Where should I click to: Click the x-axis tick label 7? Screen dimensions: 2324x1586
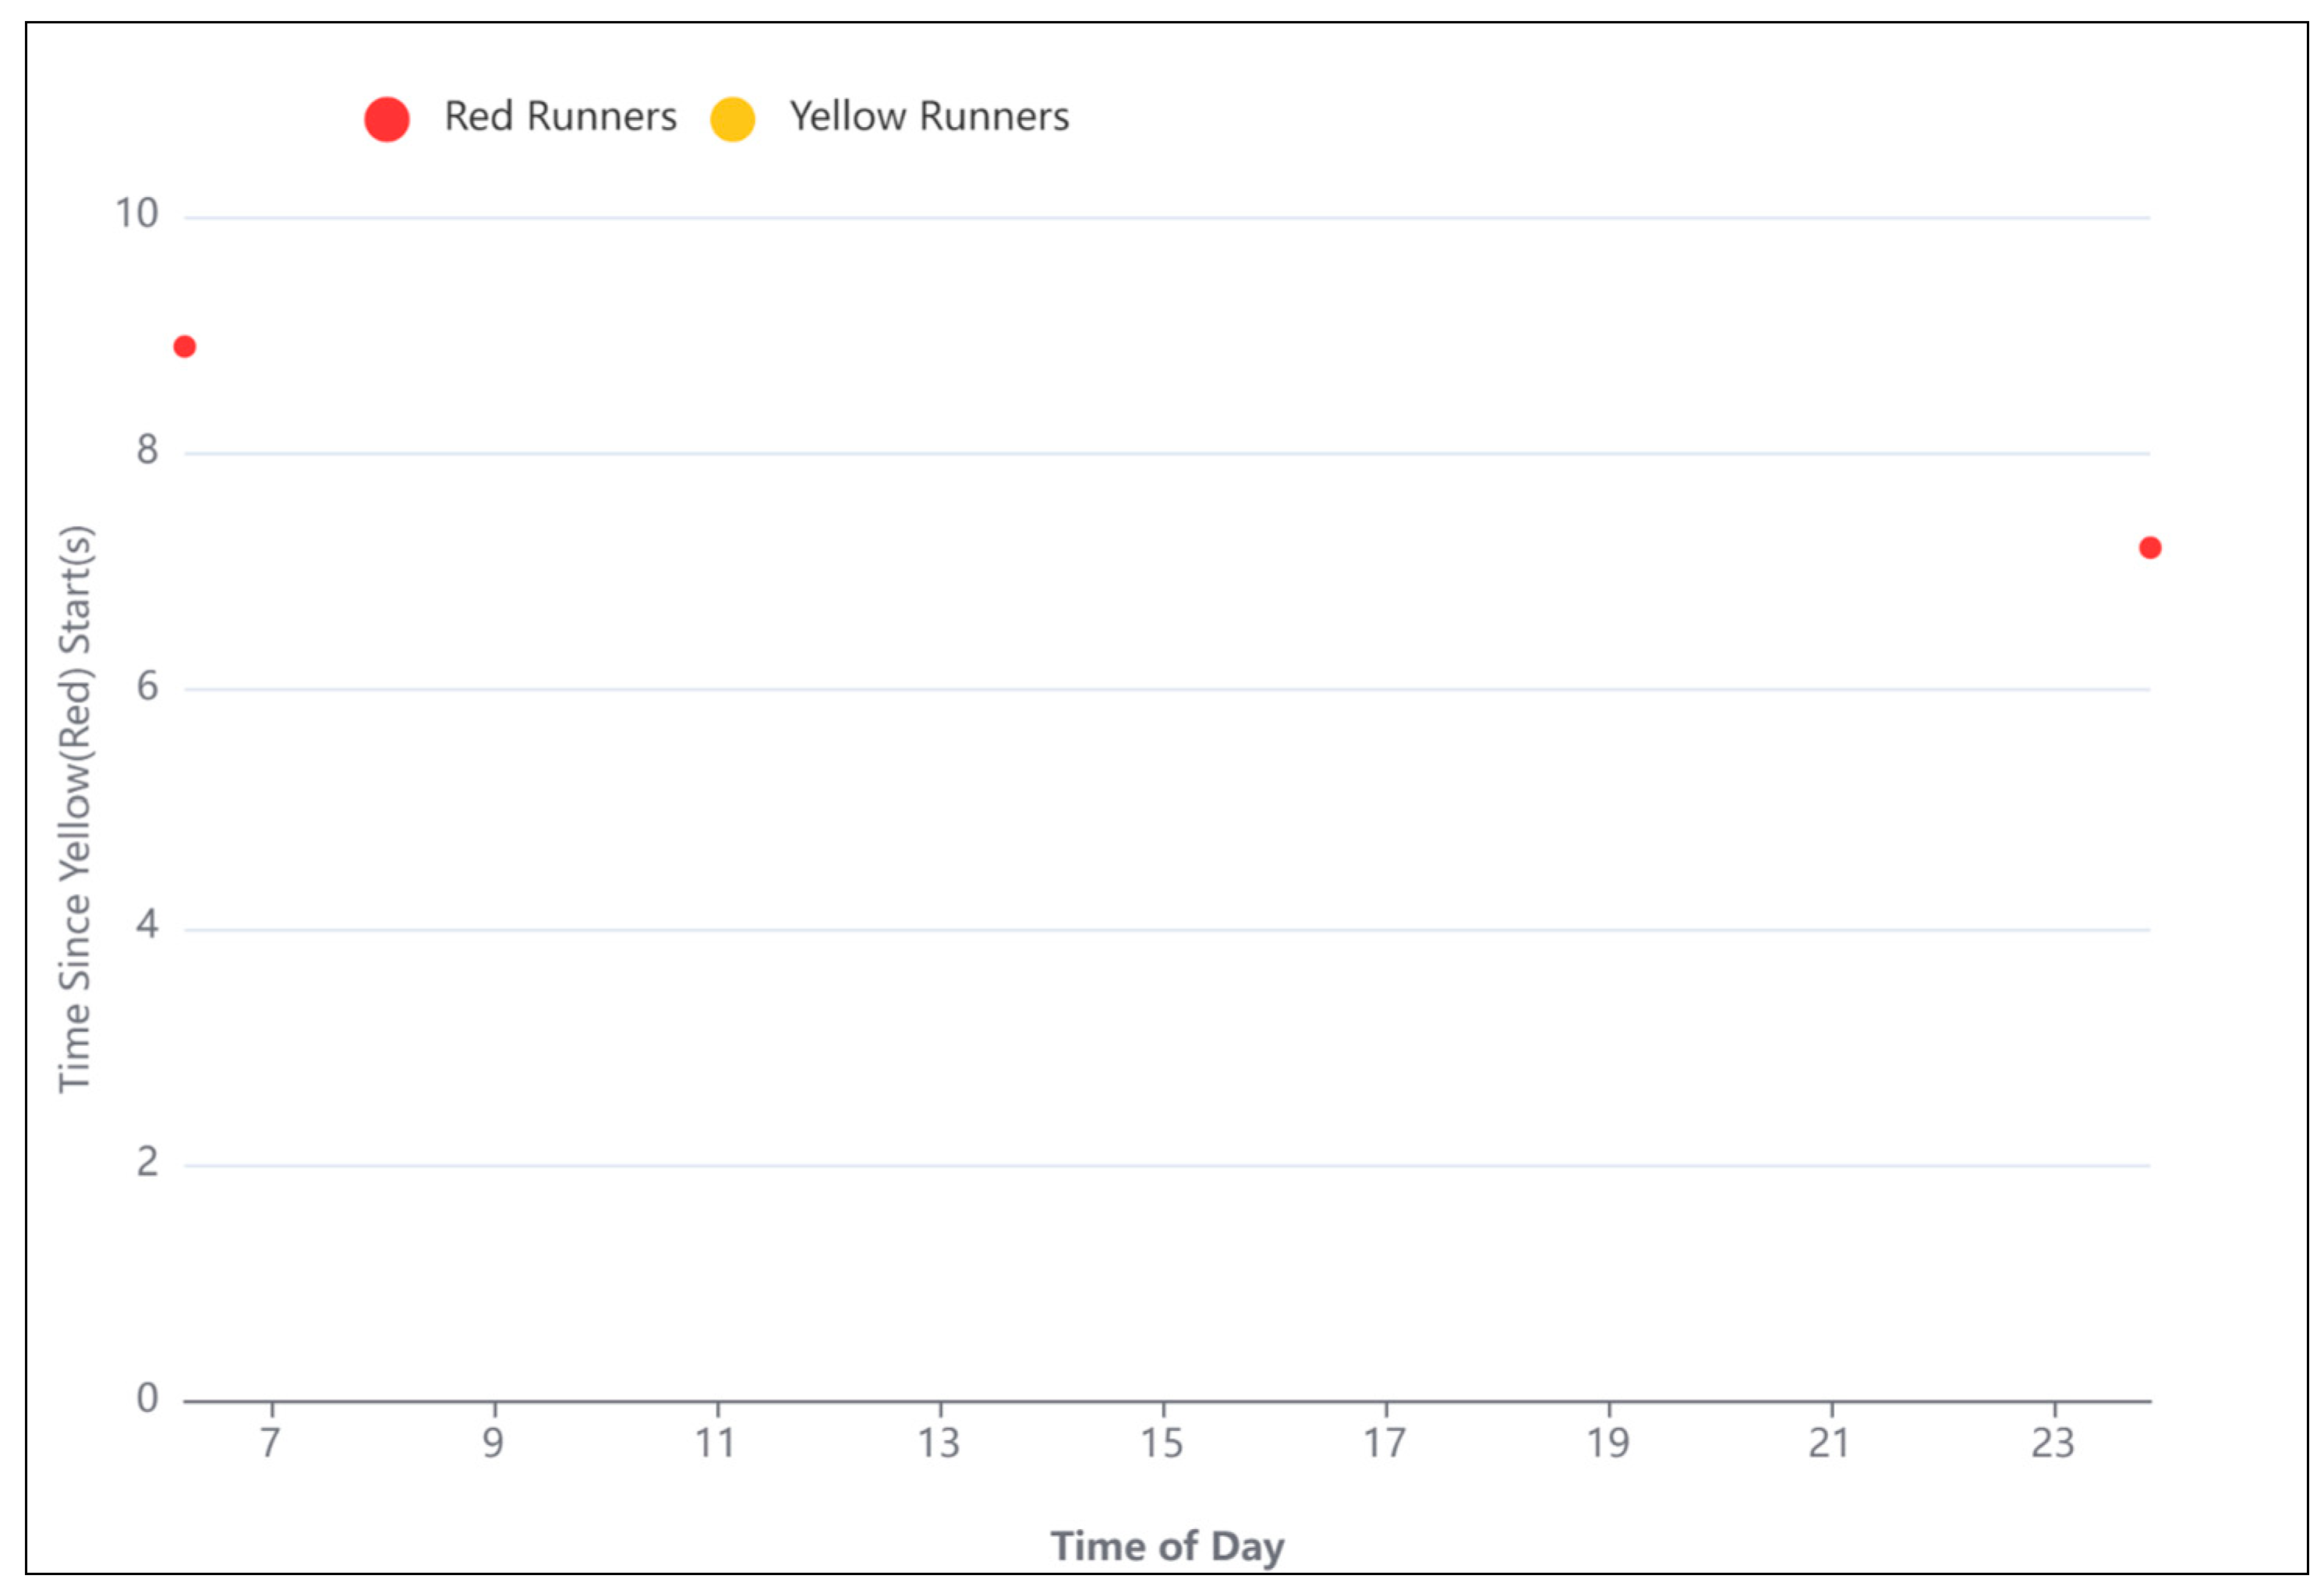271,1443
